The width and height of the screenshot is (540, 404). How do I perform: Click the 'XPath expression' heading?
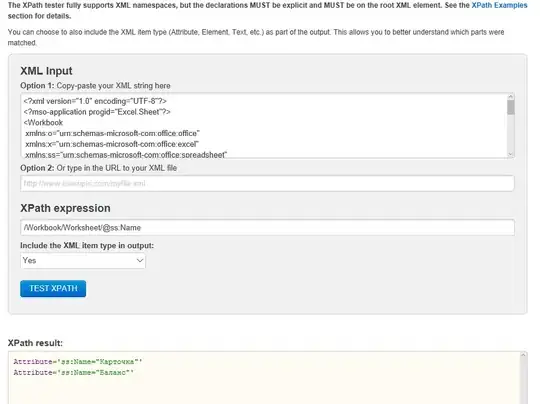[65, 208]
